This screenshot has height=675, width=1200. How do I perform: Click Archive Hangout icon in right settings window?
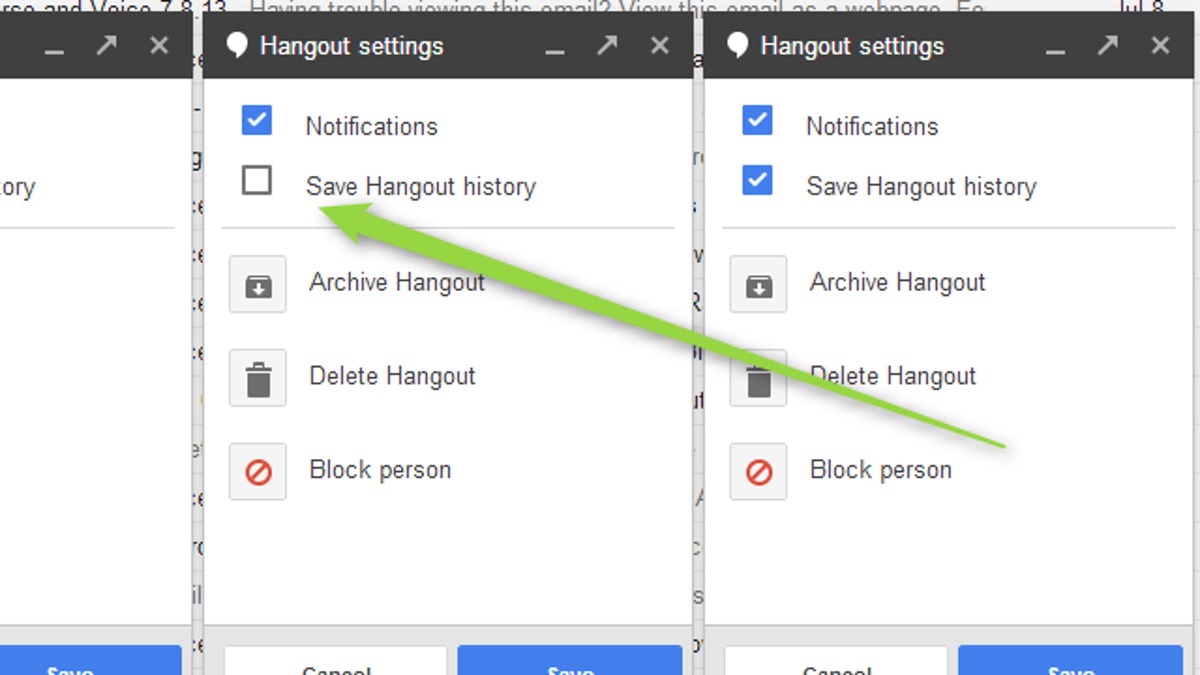758,284
